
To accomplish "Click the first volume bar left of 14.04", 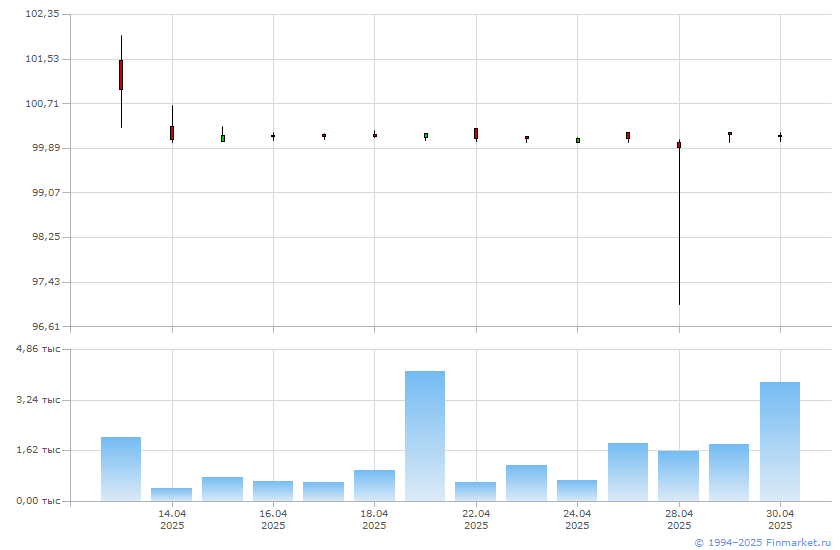I will coord(121,469).
